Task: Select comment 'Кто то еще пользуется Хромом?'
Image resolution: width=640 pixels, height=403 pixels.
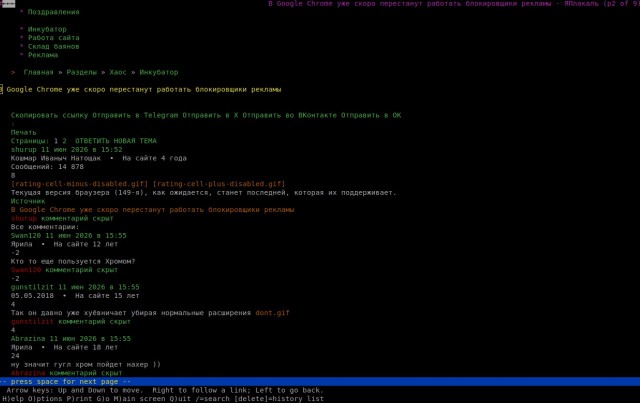Action: [x=73, y=261]
